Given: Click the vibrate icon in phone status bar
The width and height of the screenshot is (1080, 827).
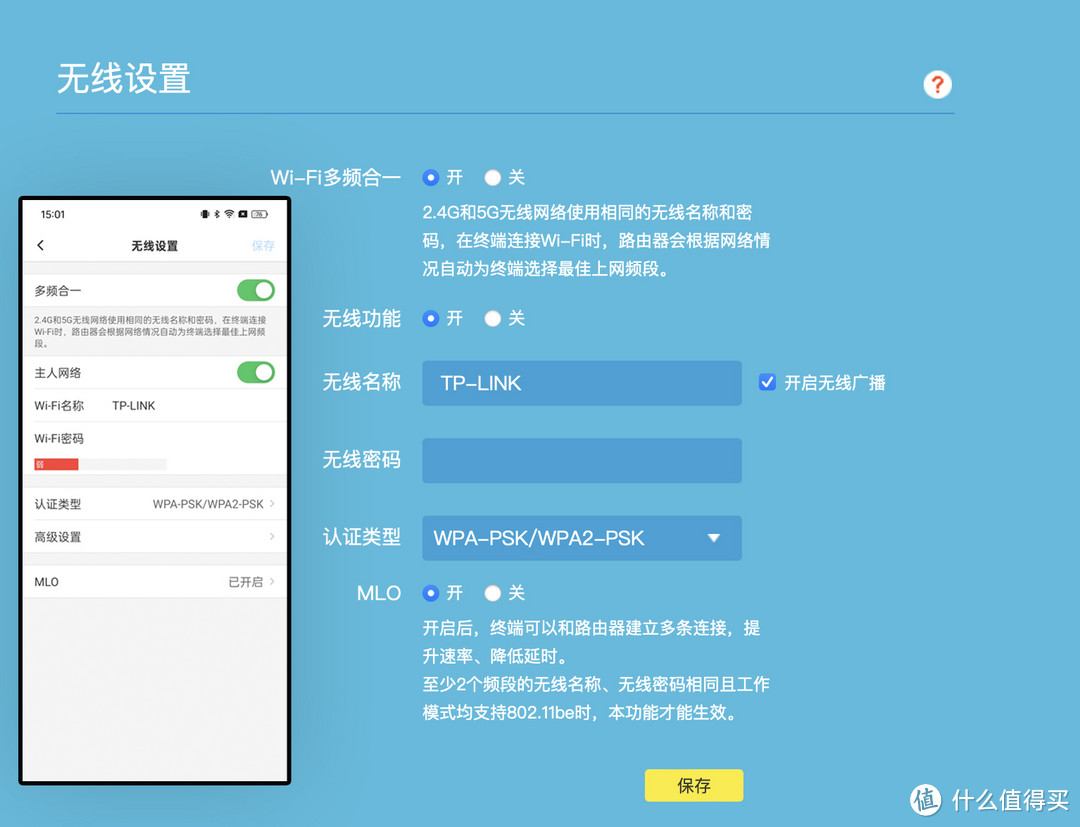Looking at the screenshot, I should tap(205, 214).
